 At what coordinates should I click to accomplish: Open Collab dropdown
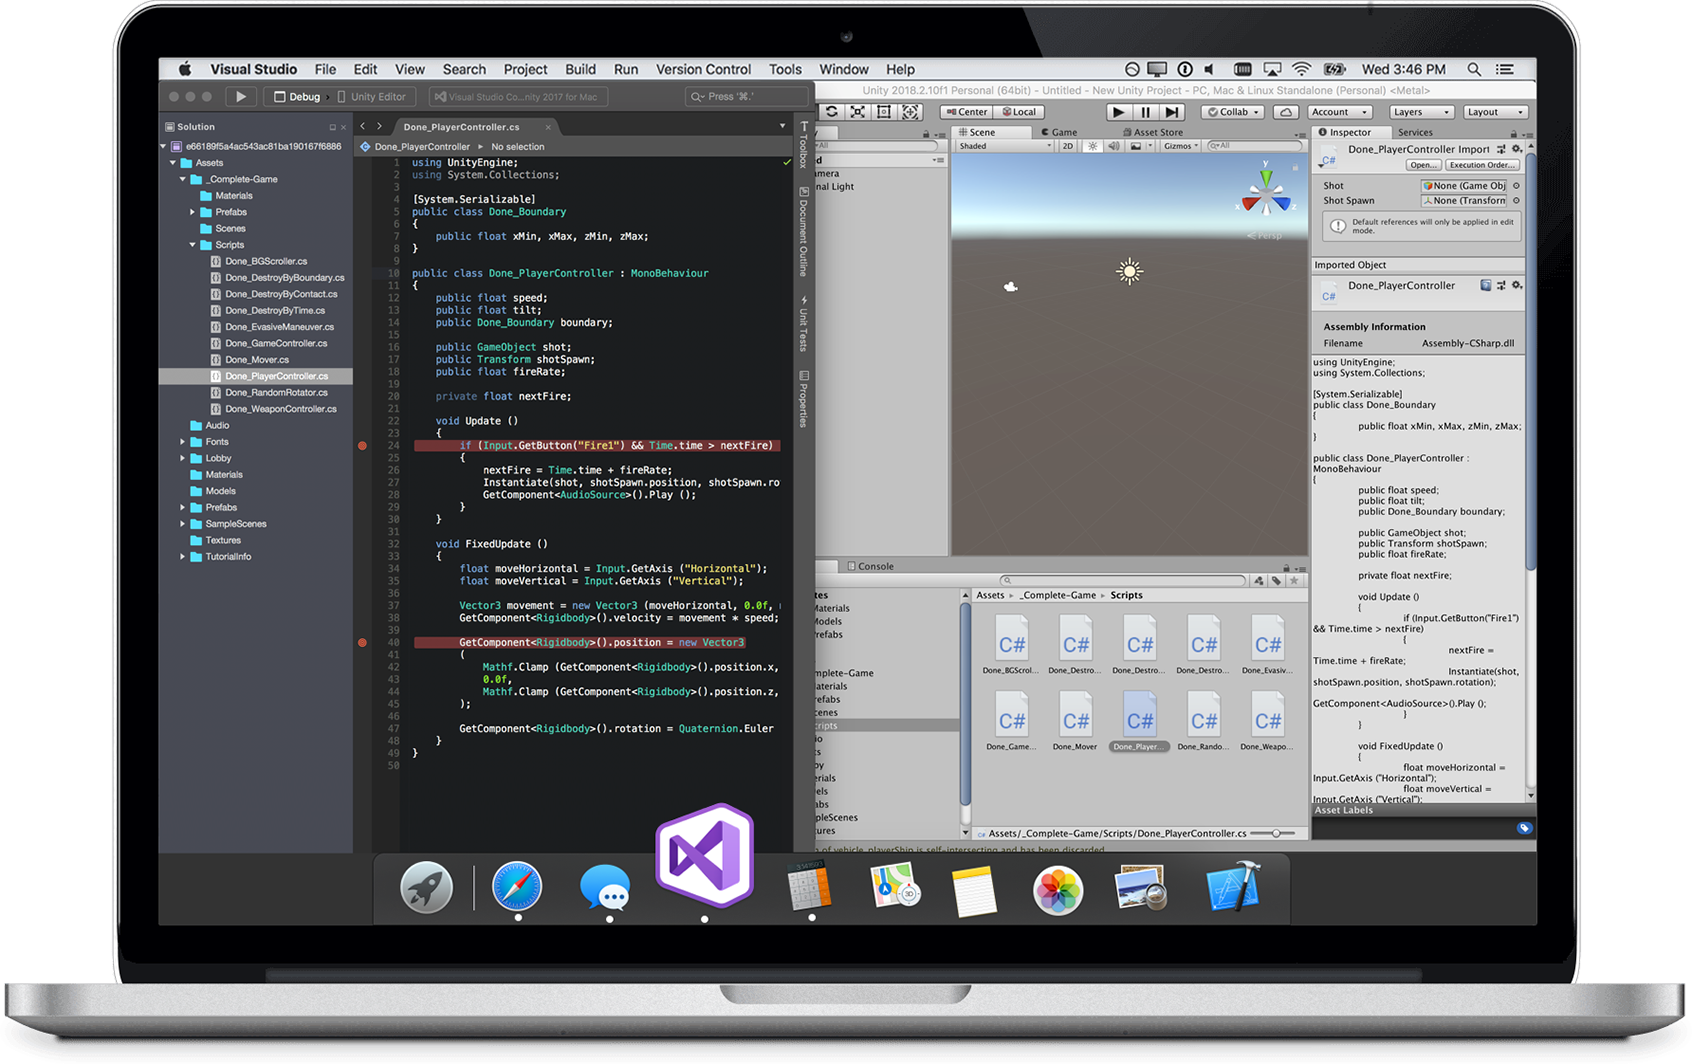pyautogui.click(x=1233, y=112)
